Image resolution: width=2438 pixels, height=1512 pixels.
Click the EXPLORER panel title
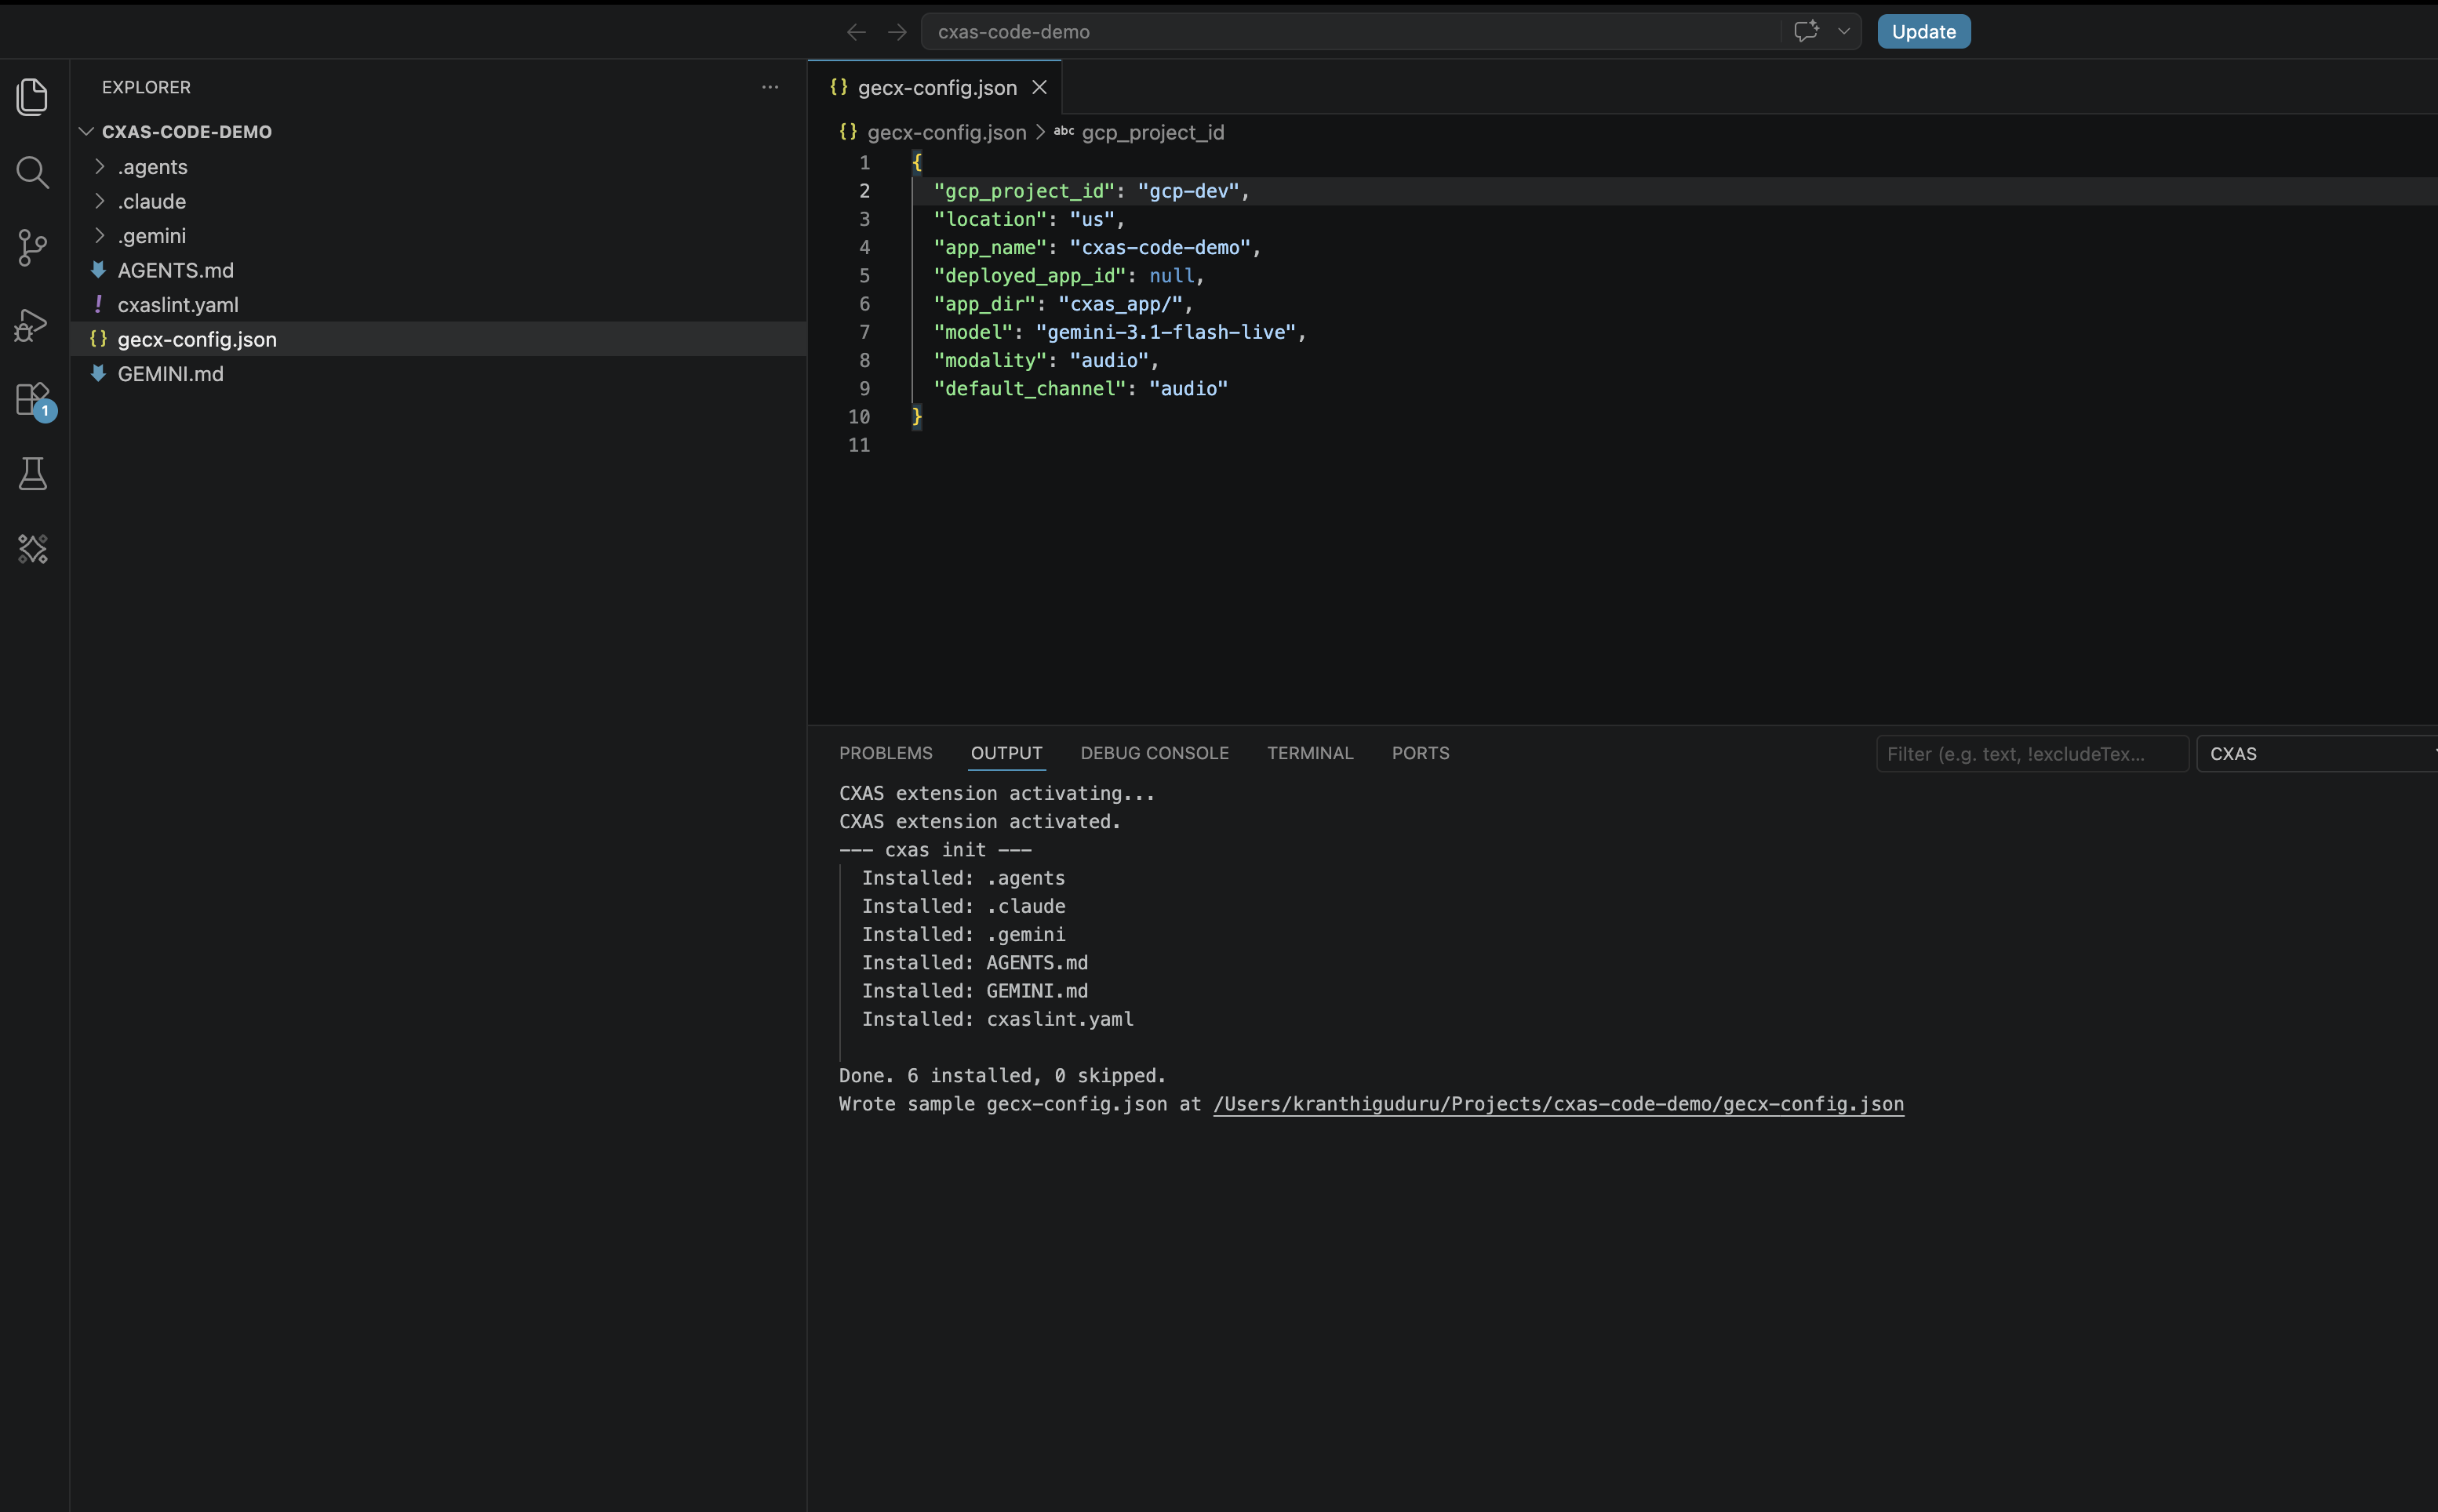[146, 87]
